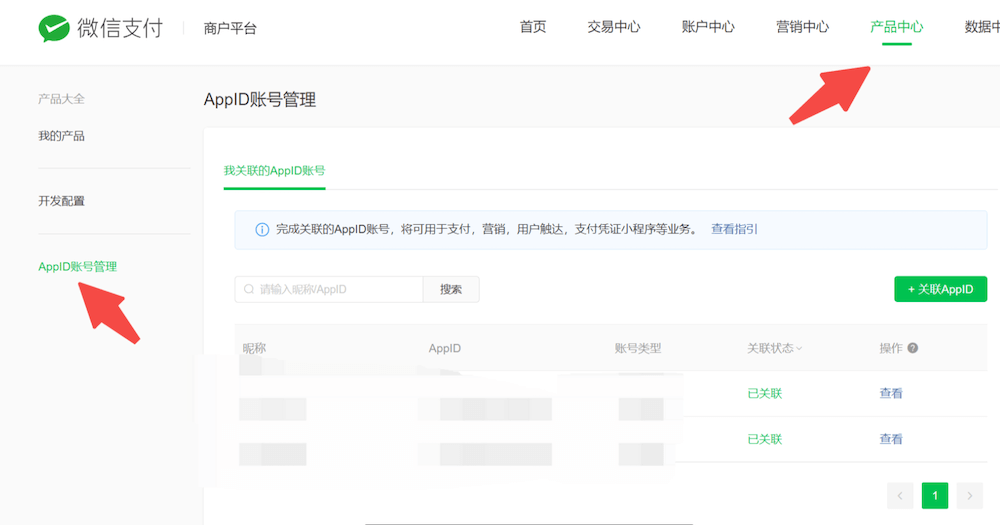Viewport: 1000px width, 525px height.
Task: Select the 产品中心 menu item
Action: point(896,27)
